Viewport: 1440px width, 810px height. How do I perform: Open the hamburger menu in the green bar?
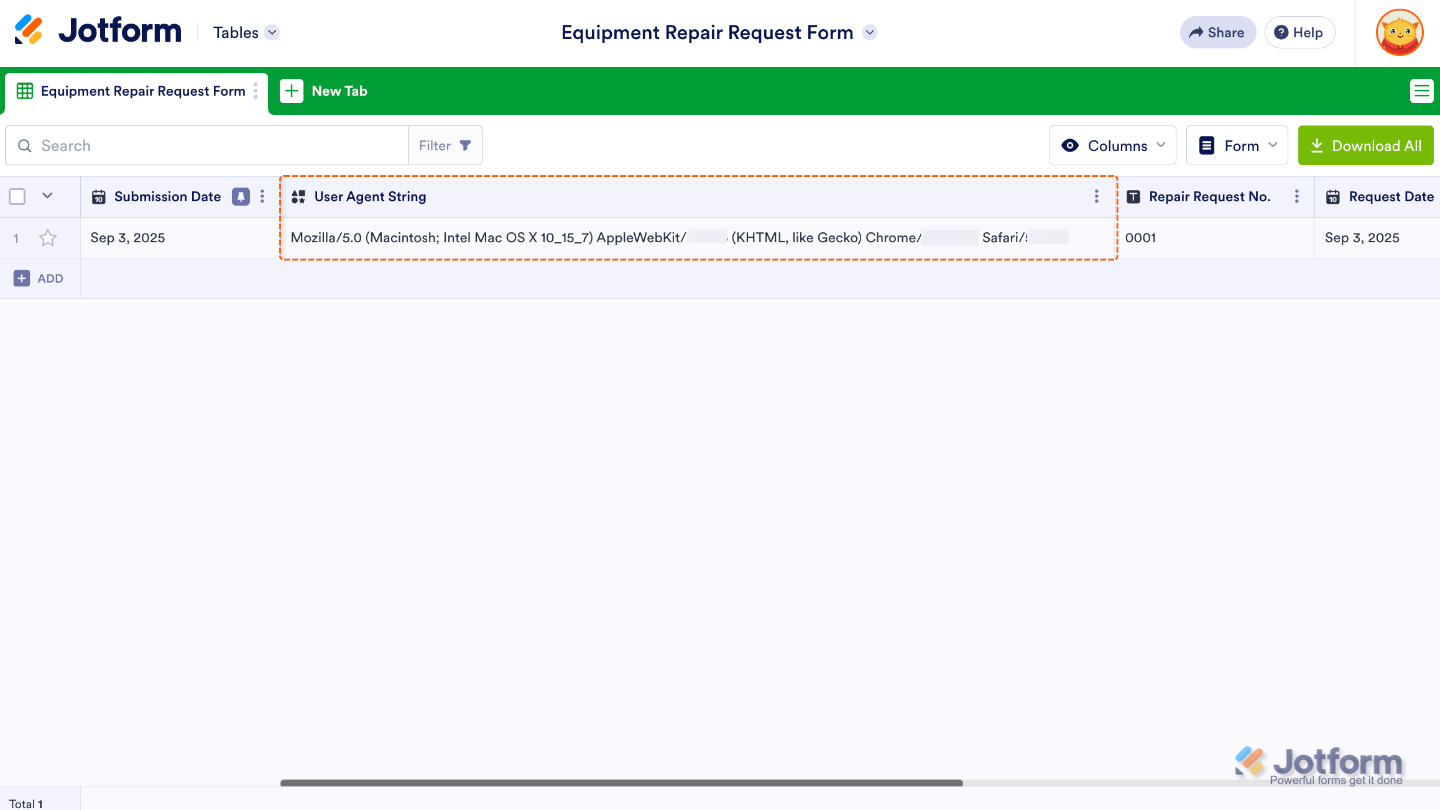tap(1421, 90)
